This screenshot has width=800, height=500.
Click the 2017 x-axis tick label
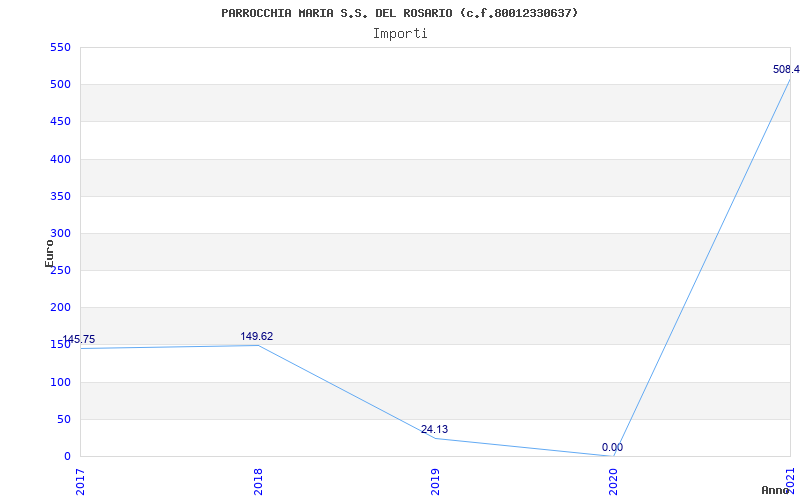81,482
